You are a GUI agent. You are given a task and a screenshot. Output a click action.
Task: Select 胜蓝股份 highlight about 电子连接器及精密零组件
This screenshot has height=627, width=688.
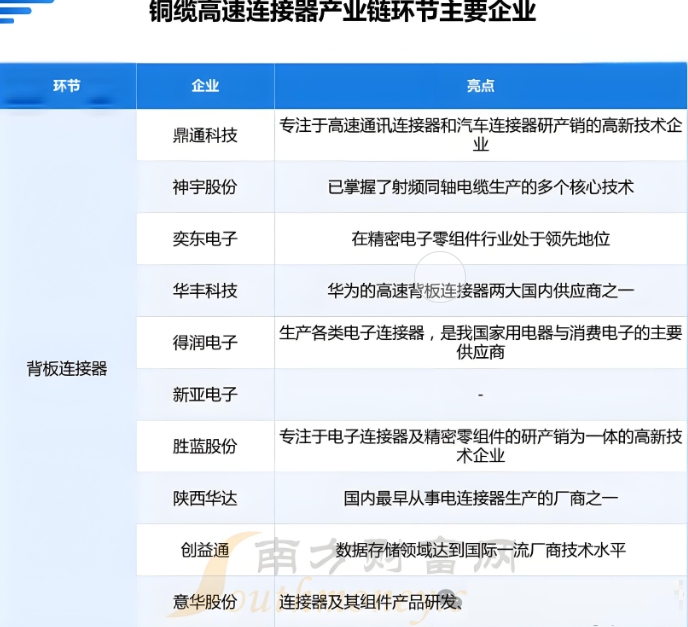pyautogui.click(x=480, y=446)
